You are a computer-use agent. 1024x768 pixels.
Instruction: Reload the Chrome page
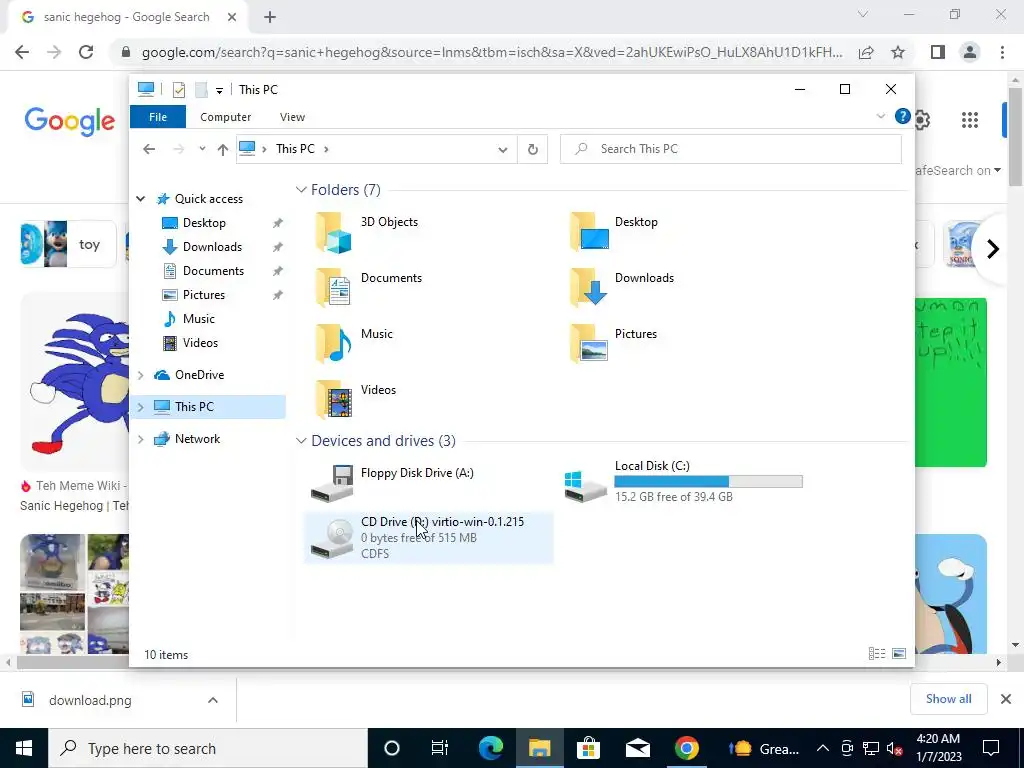(x=86, y=52)
